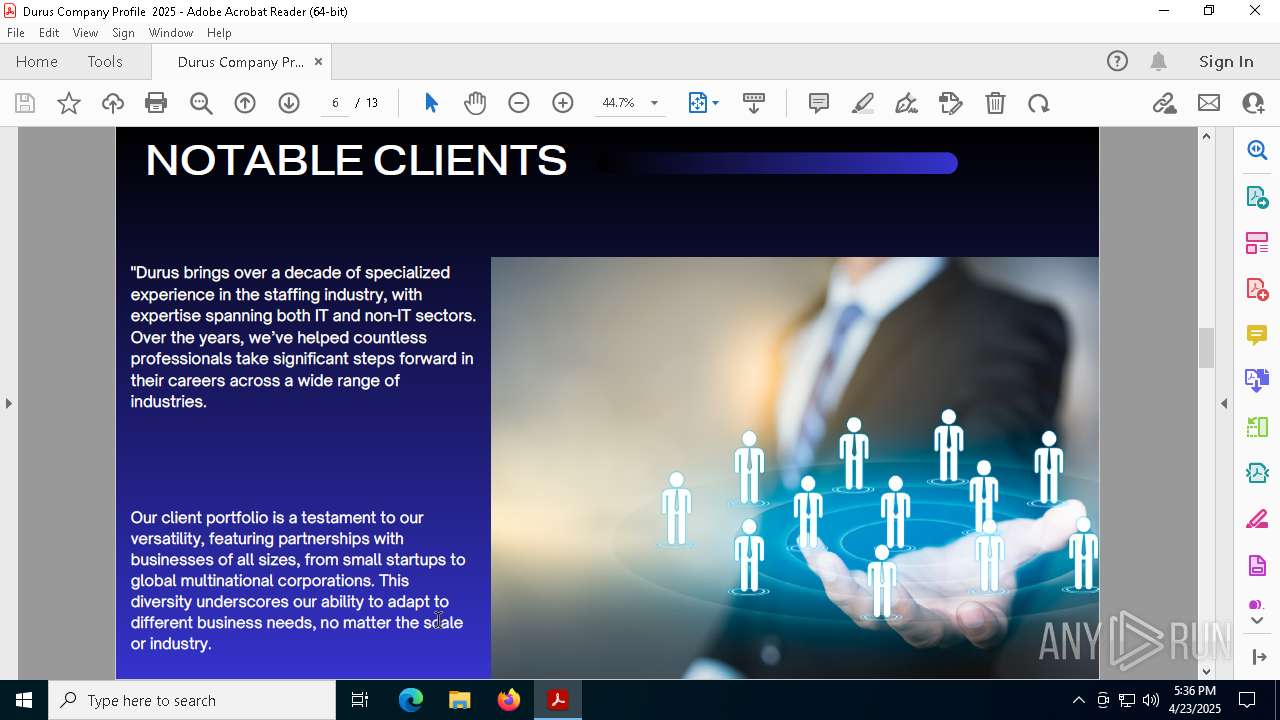Expand fit page options dropdown
1280x720 pixels.
tap(715, 103)
